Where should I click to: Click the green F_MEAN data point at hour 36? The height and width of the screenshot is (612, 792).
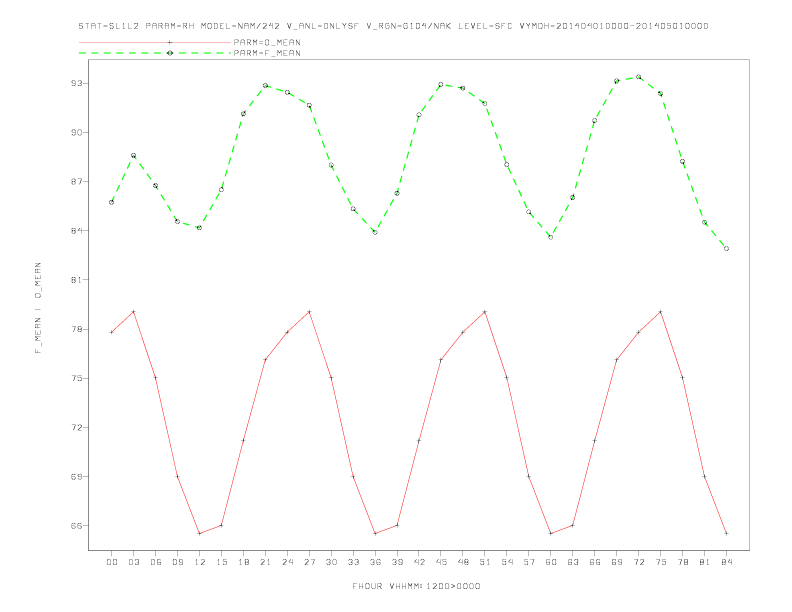click(x=375, y=232)
